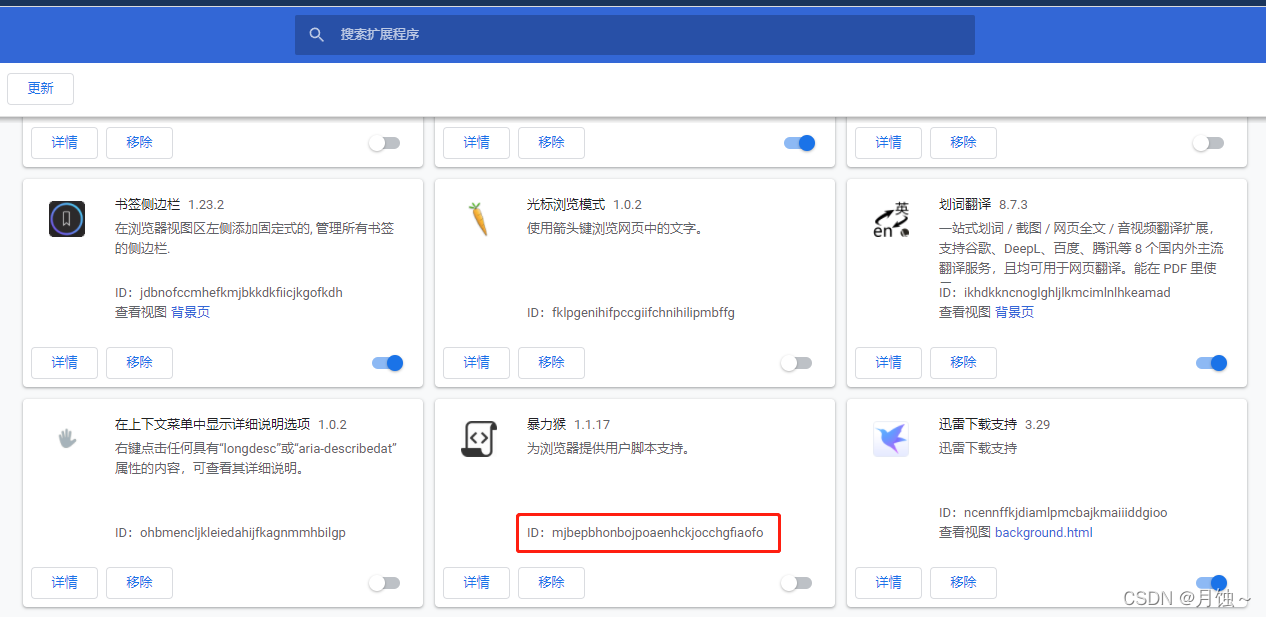Click the hand icon of 在上下文菜单 extension
This screenshot has width=1266, height=617.
[66, 438]
